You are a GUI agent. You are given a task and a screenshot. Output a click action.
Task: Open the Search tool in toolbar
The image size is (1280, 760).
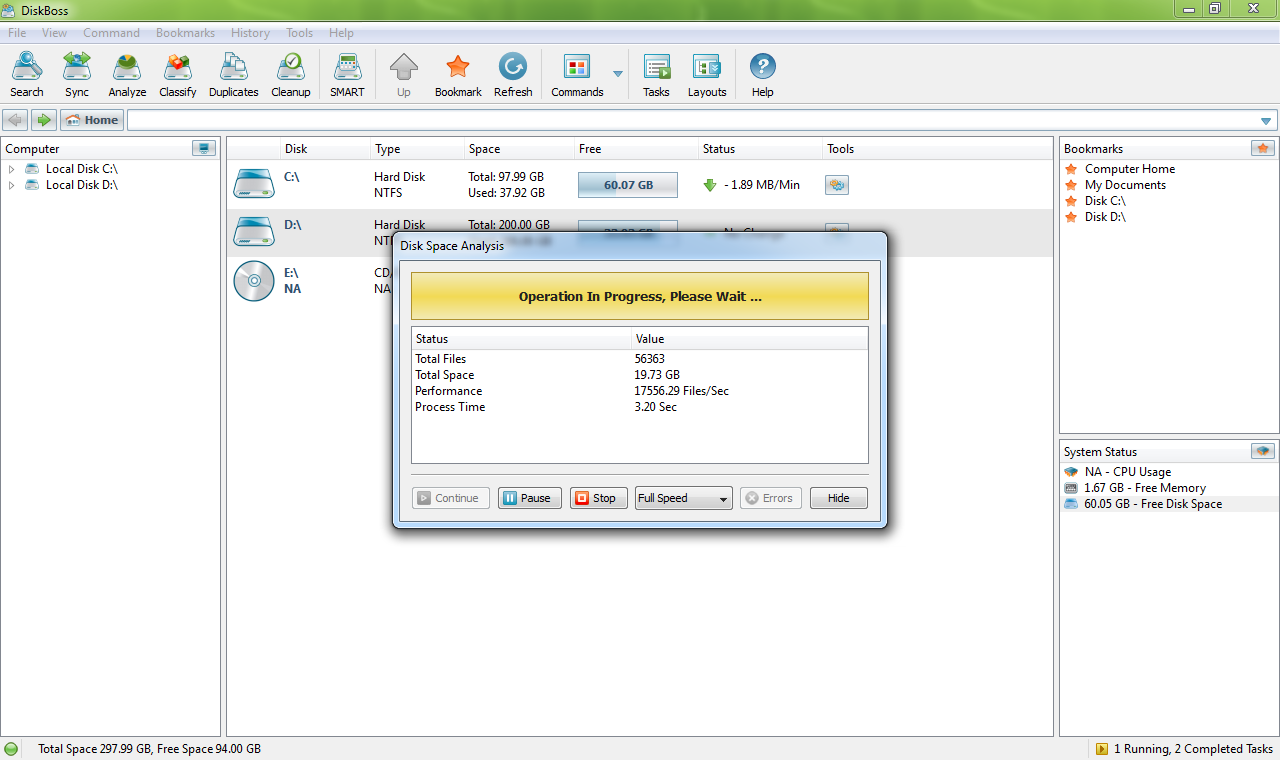coord(27,75)
